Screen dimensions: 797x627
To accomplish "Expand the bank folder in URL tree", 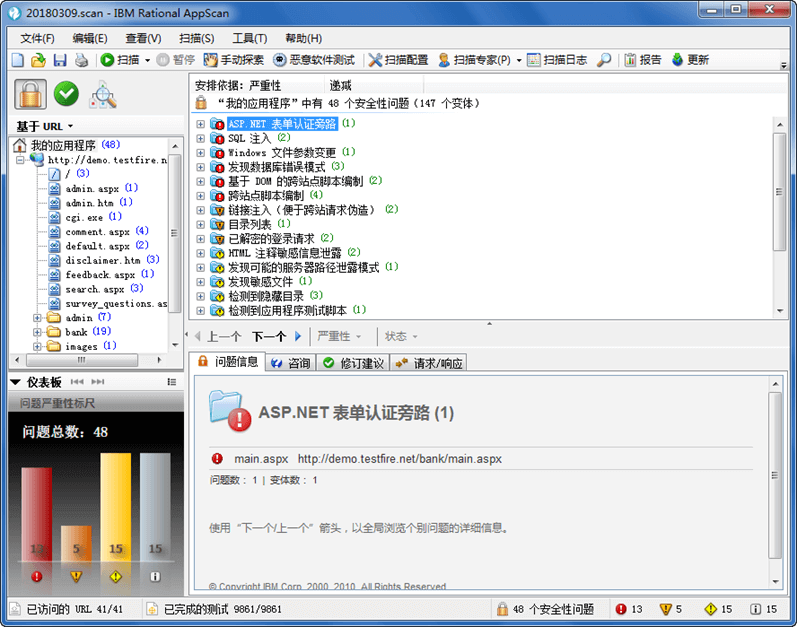I will pyautogui.click(x=37, y=332).
